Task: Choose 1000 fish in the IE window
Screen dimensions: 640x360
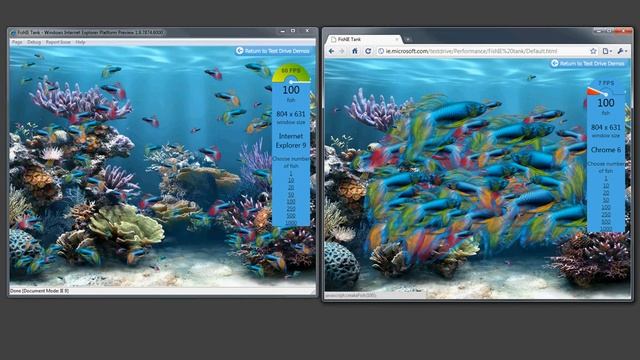Action: point(291,222)
